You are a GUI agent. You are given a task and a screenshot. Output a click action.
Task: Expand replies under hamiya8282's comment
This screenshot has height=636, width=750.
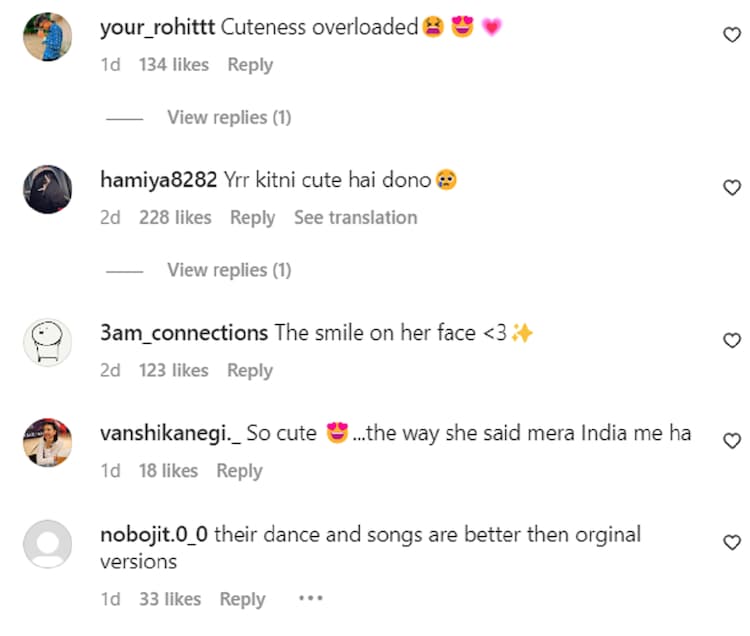tap(228, 270)
